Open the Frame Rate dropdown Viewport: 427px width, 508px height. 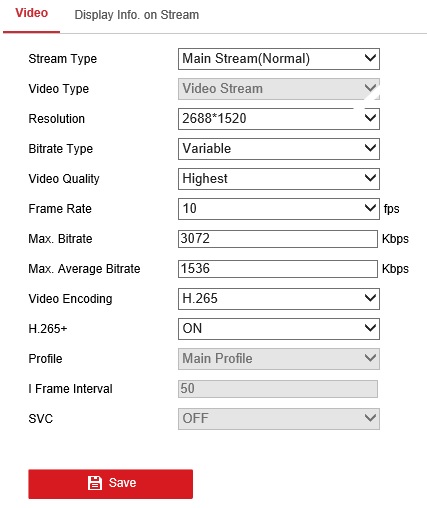pyautogui.click(x=279, y=209)
